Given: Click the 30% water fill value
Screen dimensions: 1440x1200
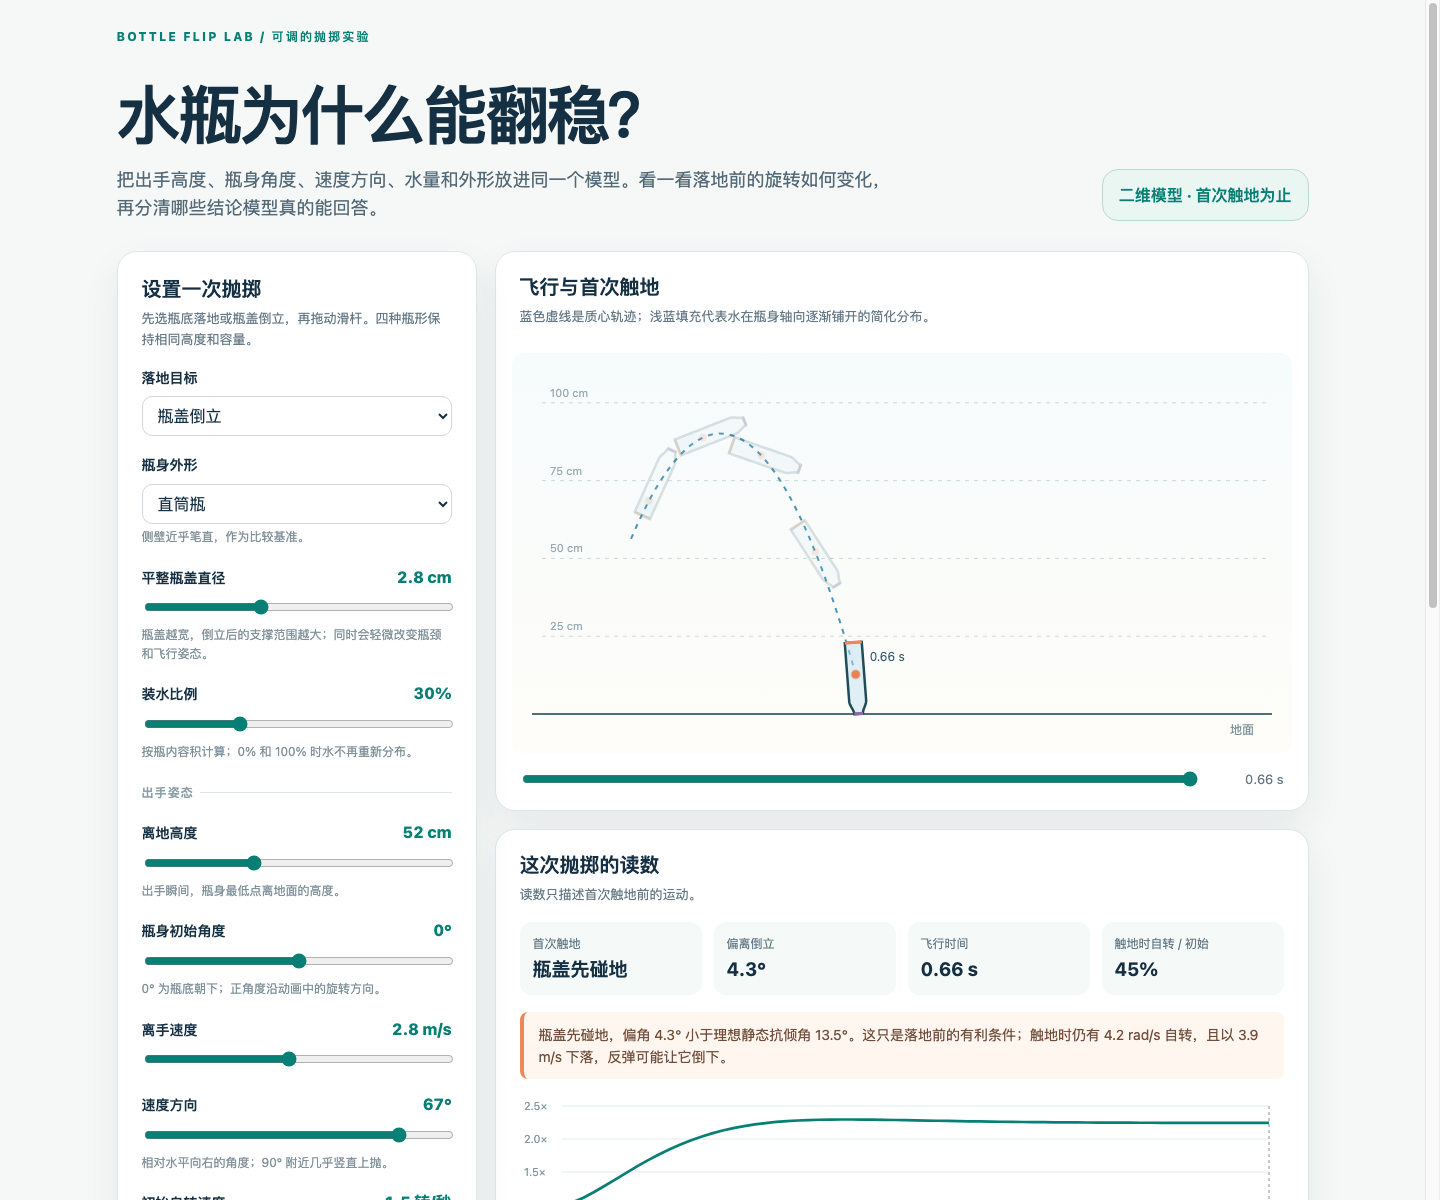Looking at the screenshot, I should [433, 693].
